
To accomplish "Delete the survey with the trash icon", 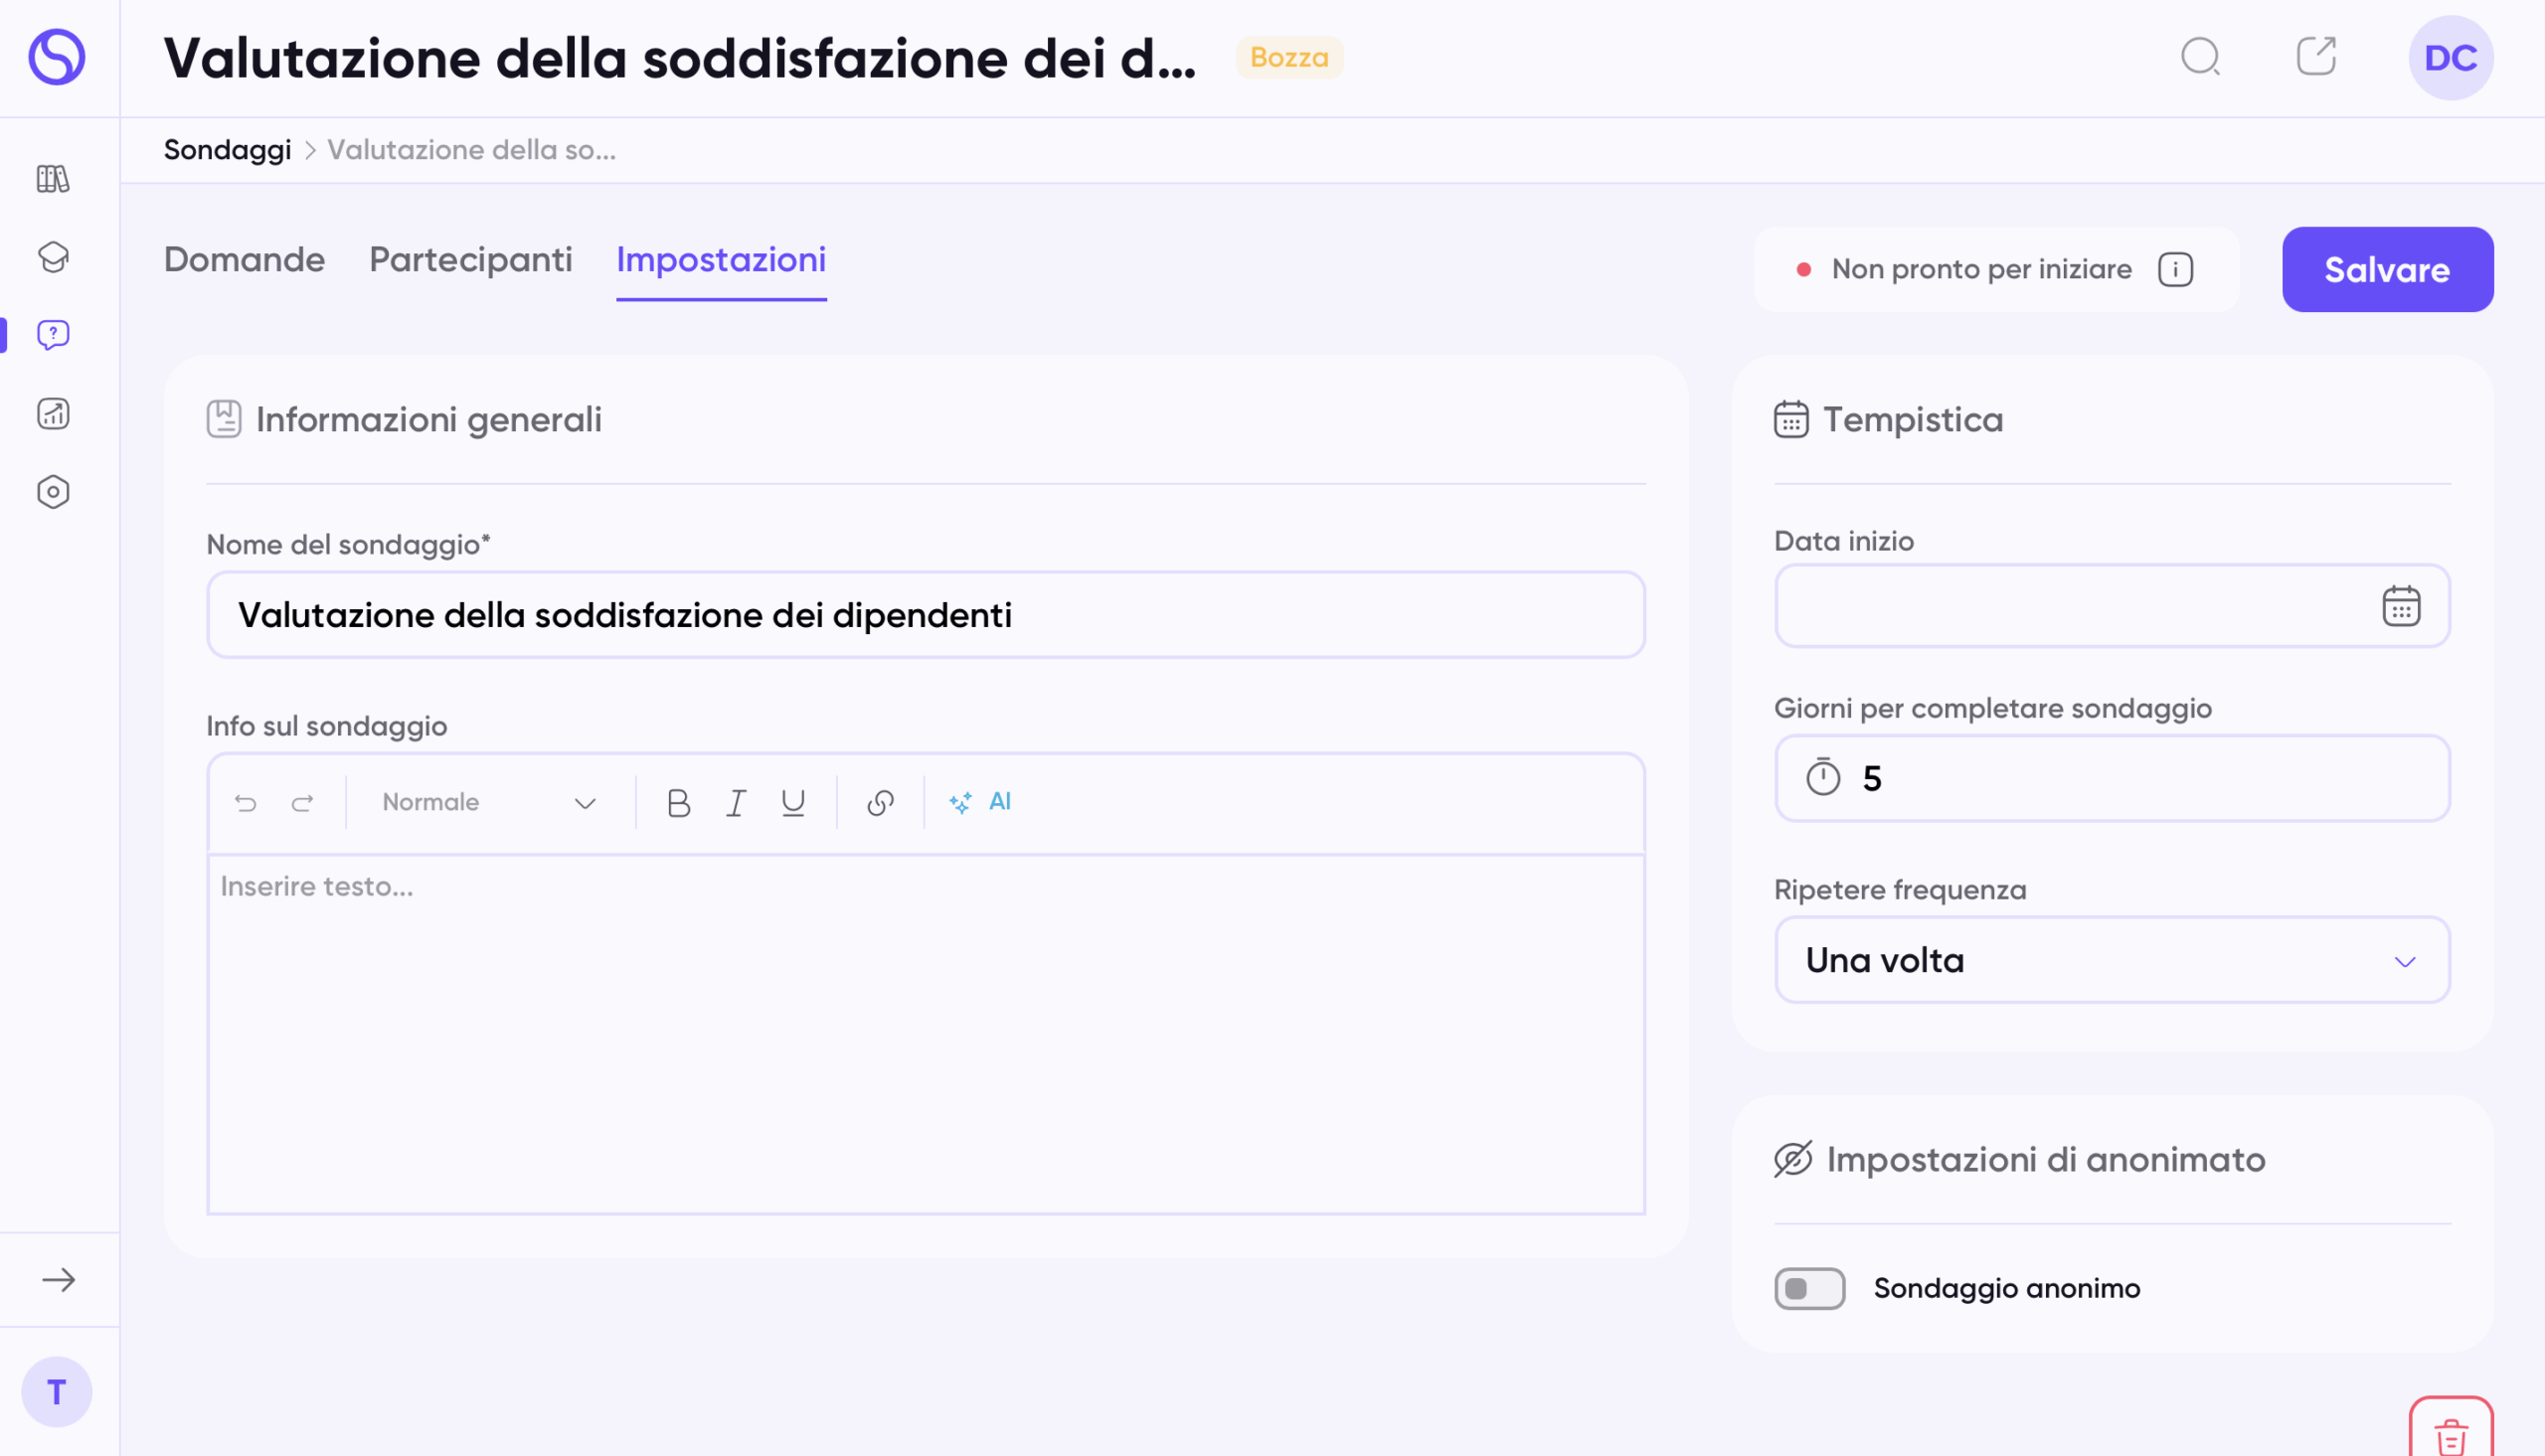I will click(x=2450, y=1434).
